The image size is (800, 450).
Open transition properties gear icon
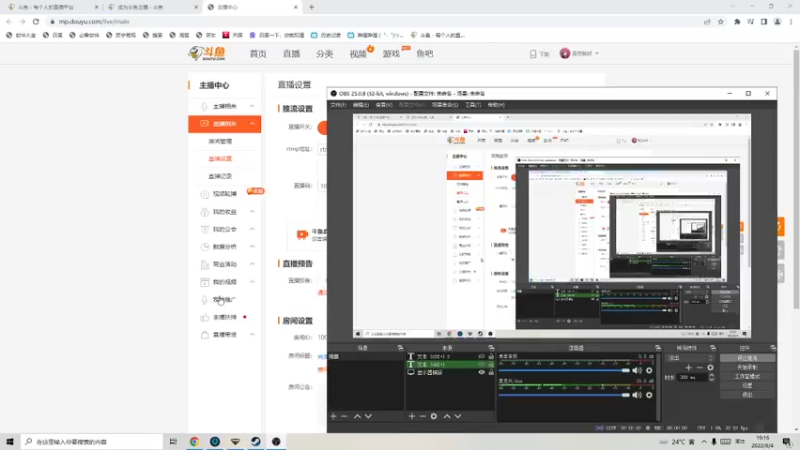tap(710, 367)
